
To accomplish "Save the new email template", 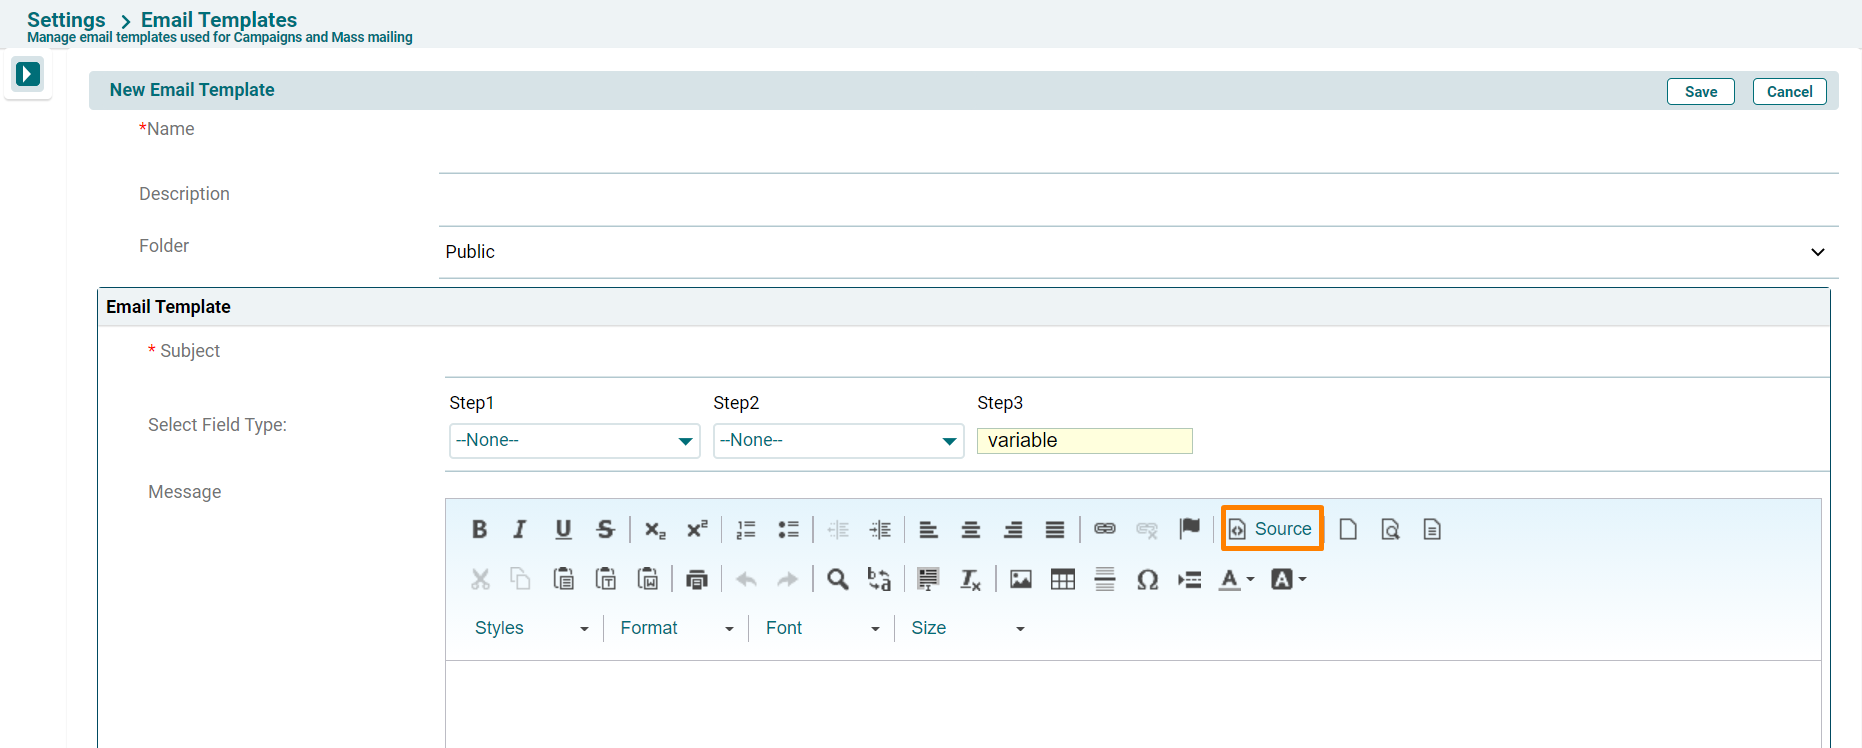I will pyautogui.click(x=1700, y=91).
